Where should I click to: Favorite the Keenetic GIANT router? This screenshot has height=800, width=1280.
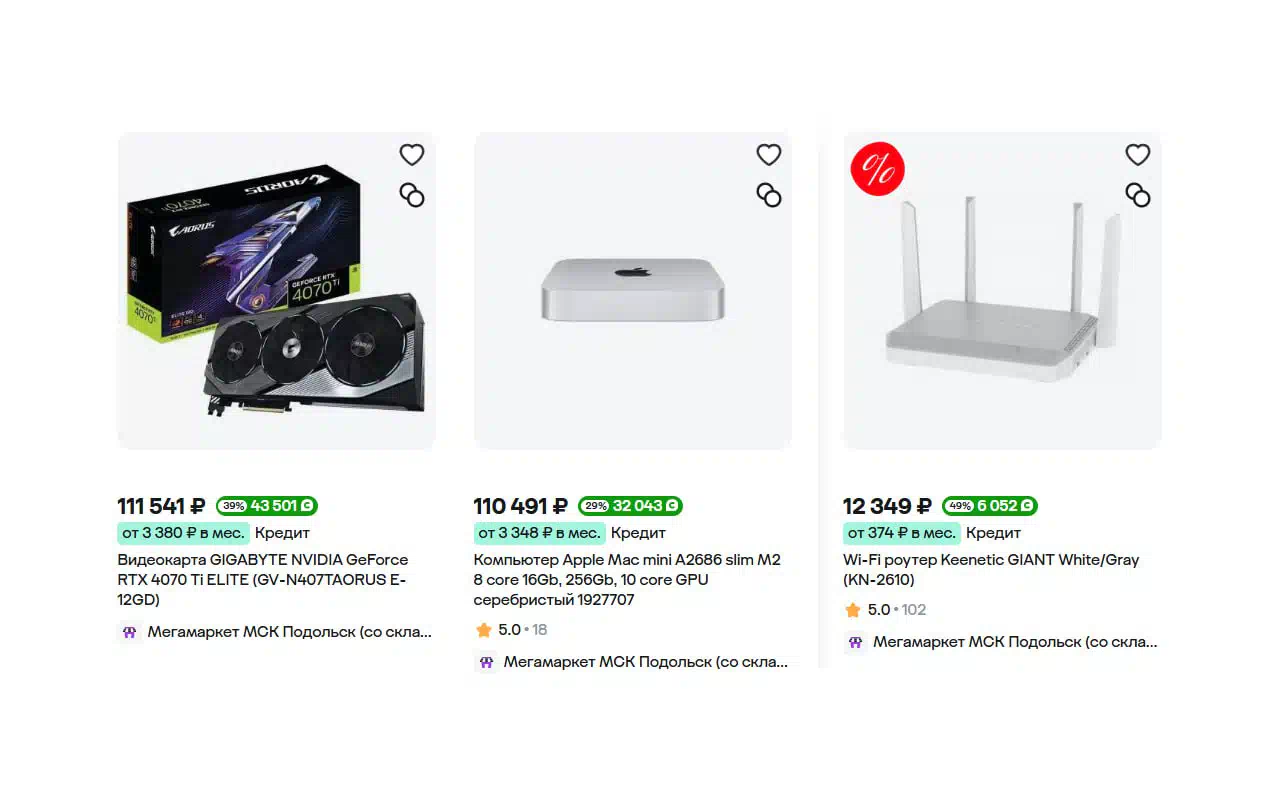click(x=1138, y=155)
